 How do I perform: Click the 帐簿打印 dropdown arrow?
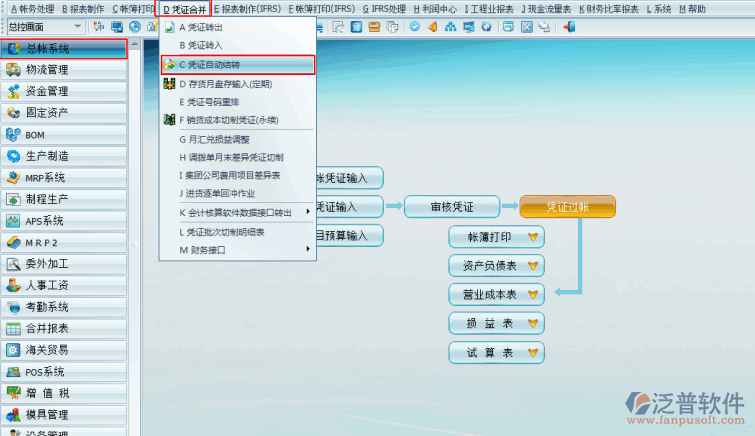pos(533,238)
